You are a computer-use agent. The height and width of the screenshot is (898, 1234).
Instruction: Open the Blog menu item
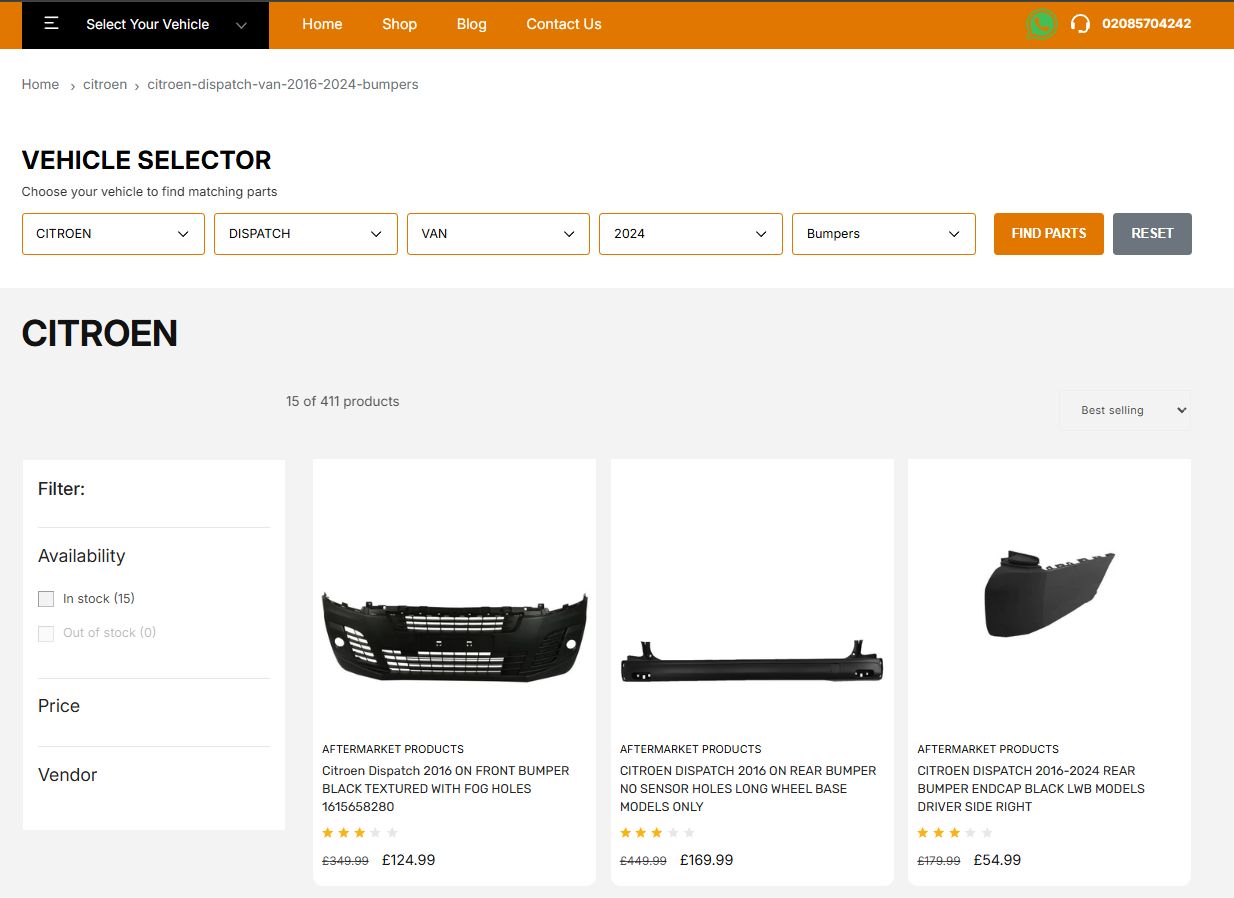click(471, 24)
